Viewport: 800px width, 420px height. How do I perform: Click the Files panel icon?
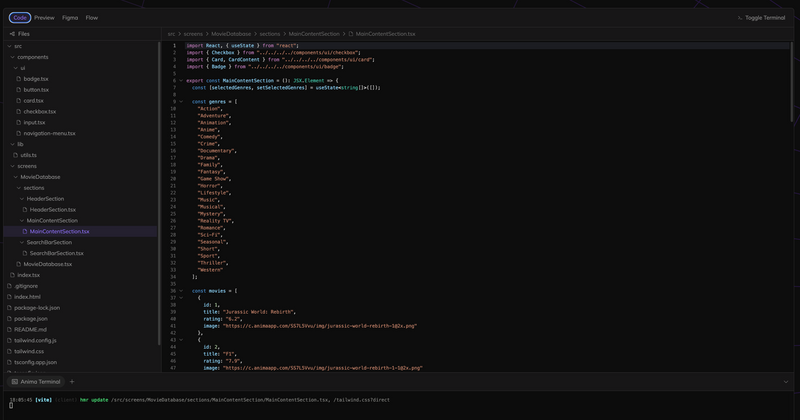click(12, 34)
